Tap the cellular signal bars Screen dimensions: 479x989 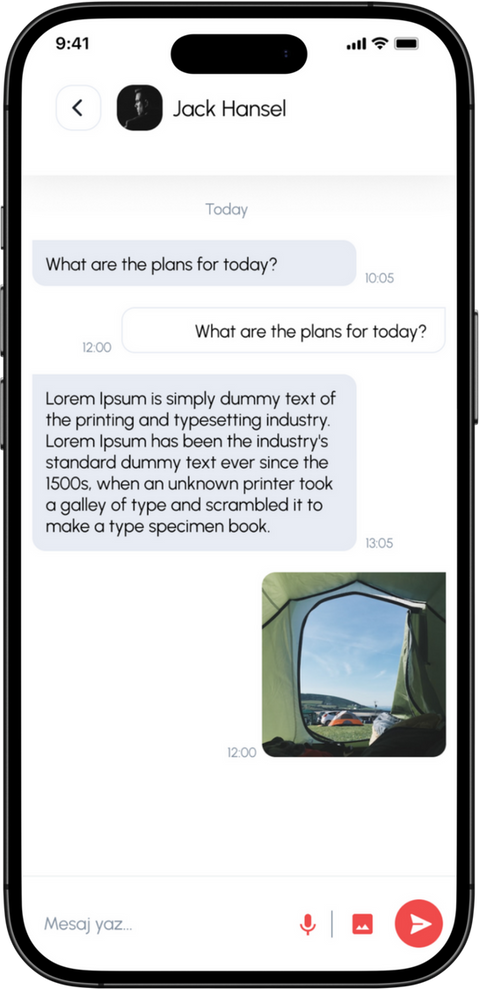tap(357, 44)
